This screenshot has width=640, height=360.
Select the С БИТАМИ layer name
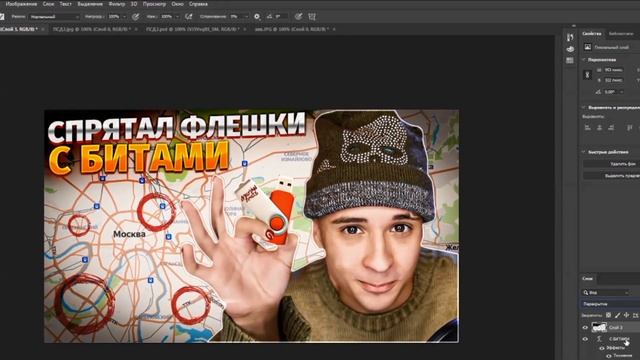(x=619, y=339)
